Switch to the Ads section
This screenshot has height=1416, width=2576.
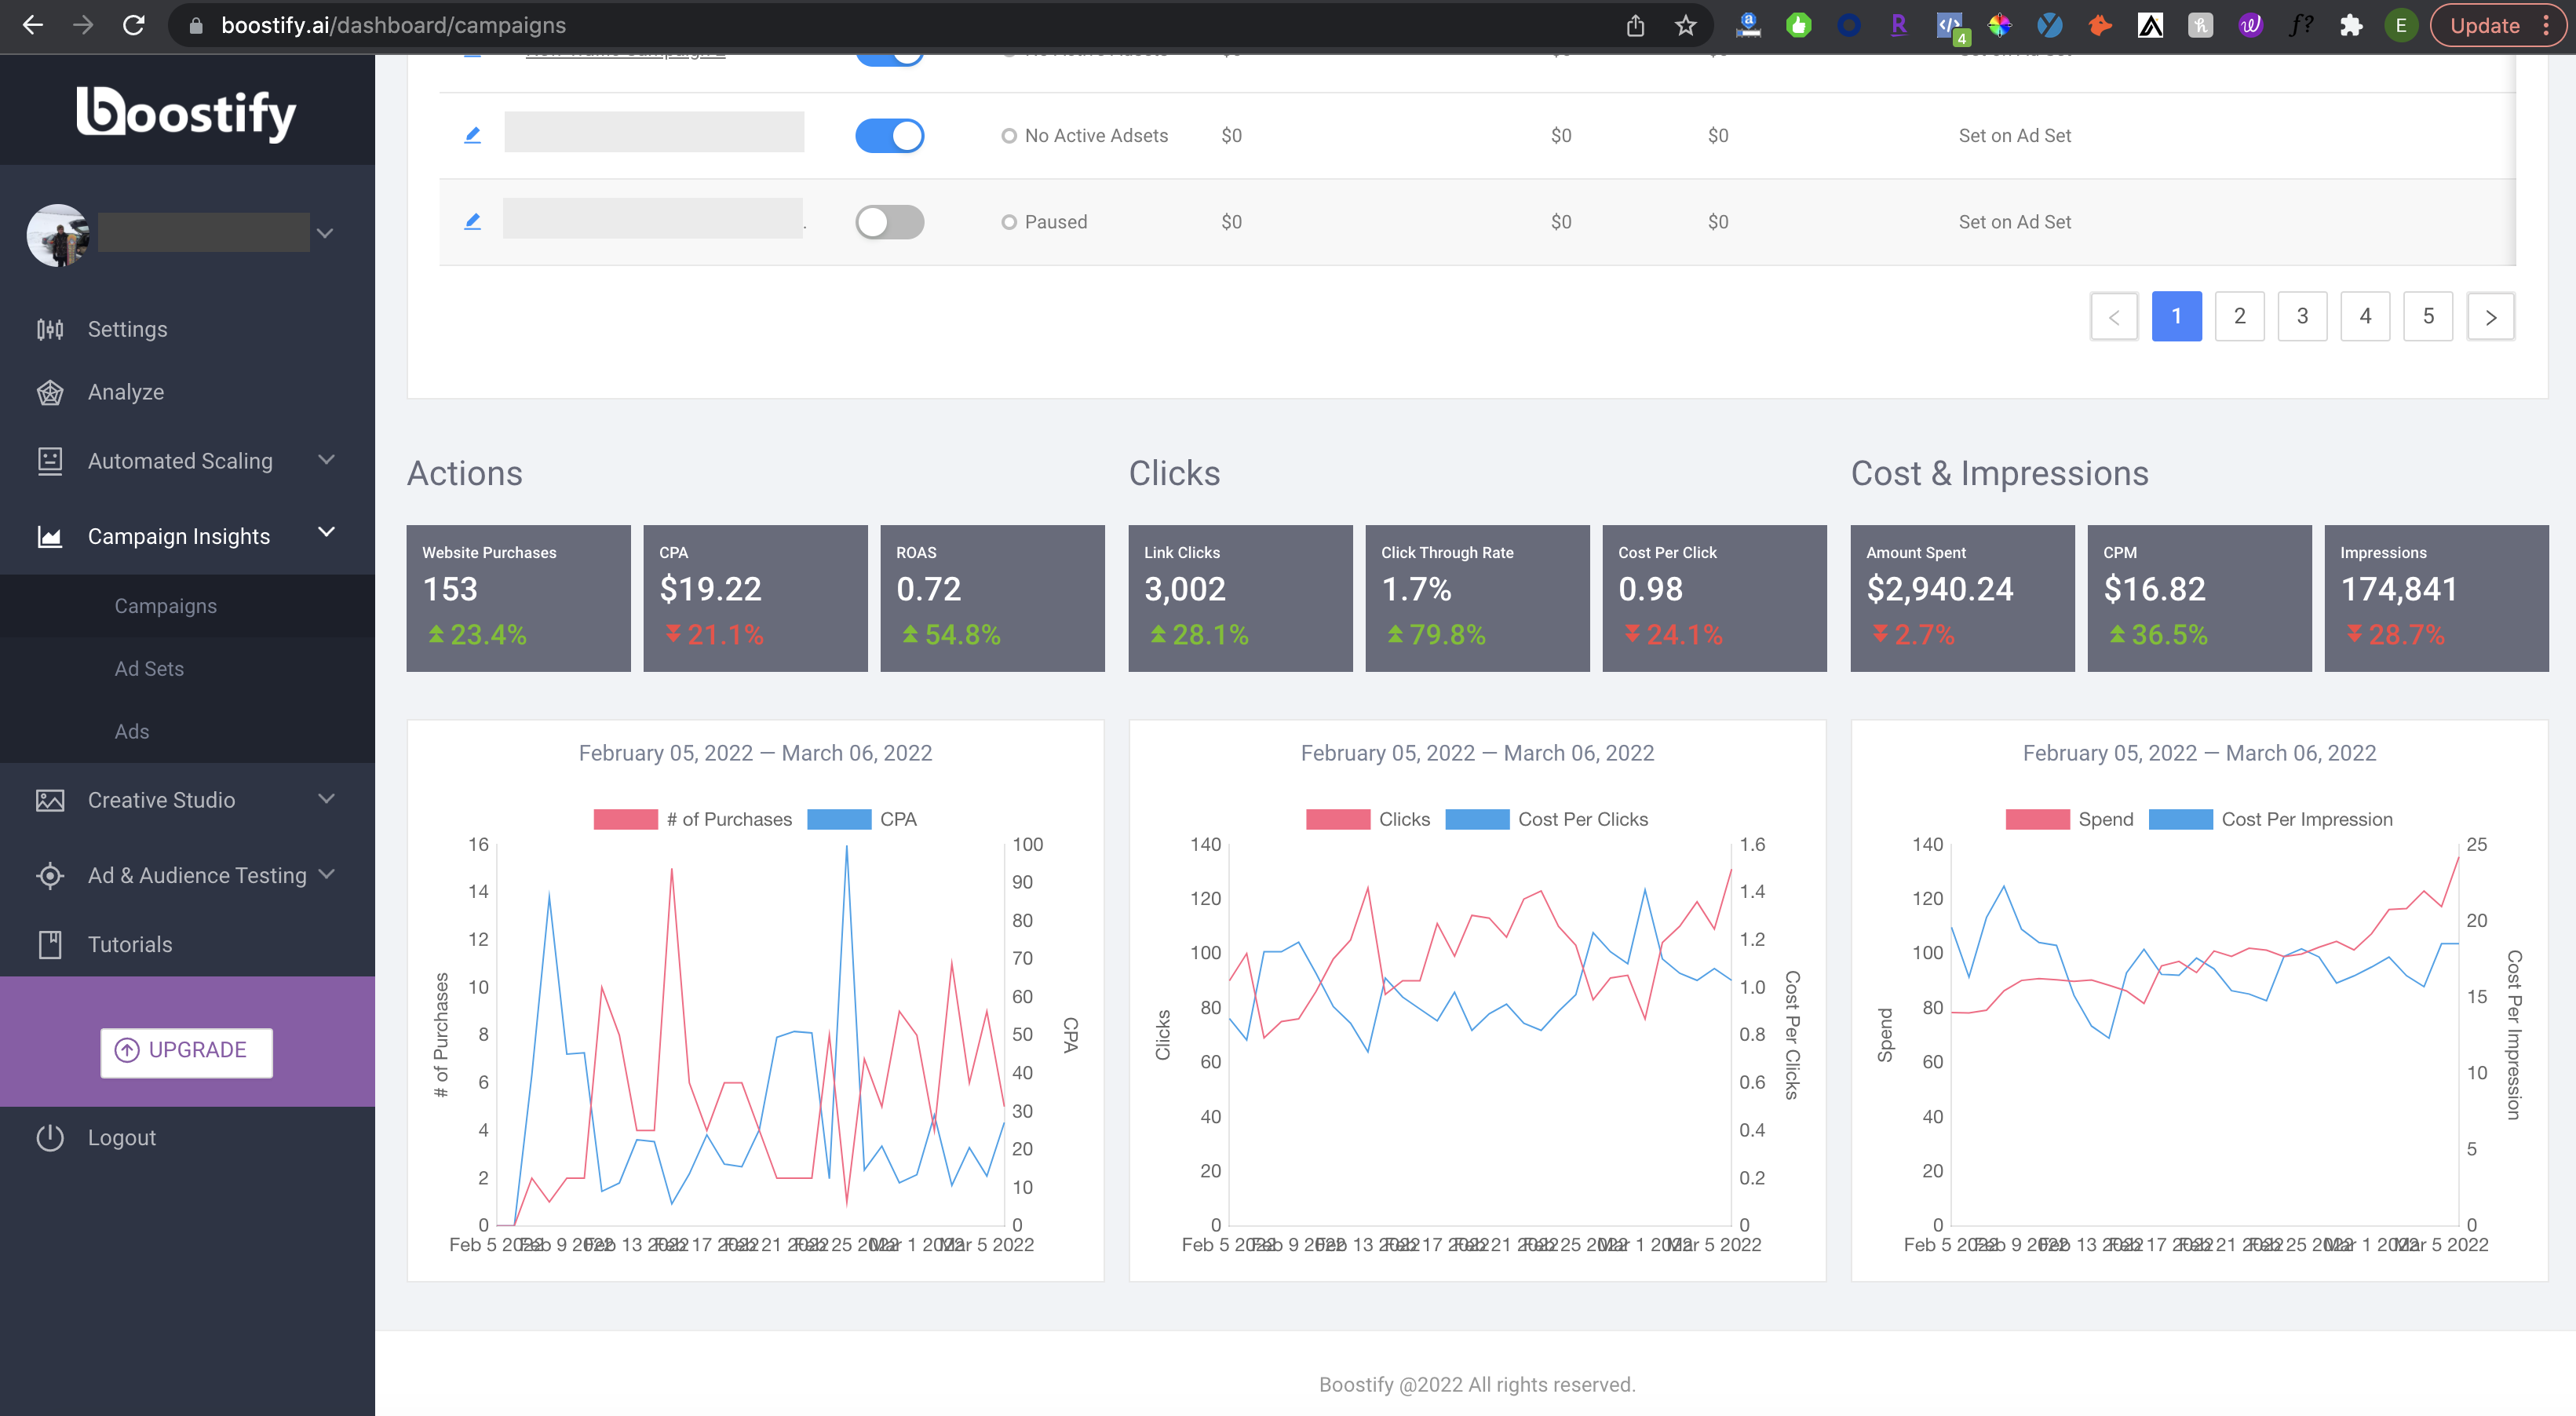131,731
